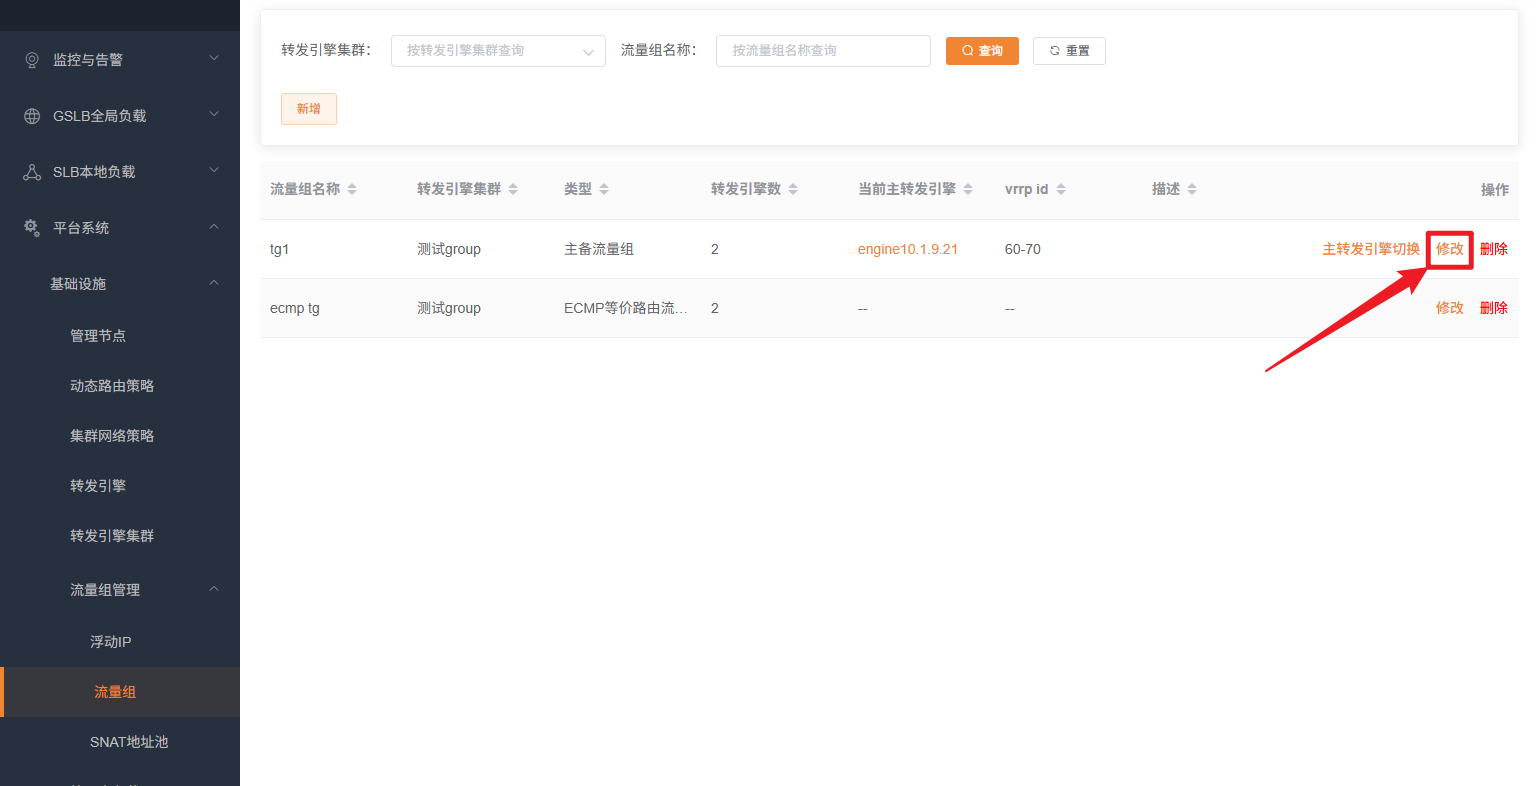Collapse the 基础设施 section
1539x786 pixels.
click(213, 282)
